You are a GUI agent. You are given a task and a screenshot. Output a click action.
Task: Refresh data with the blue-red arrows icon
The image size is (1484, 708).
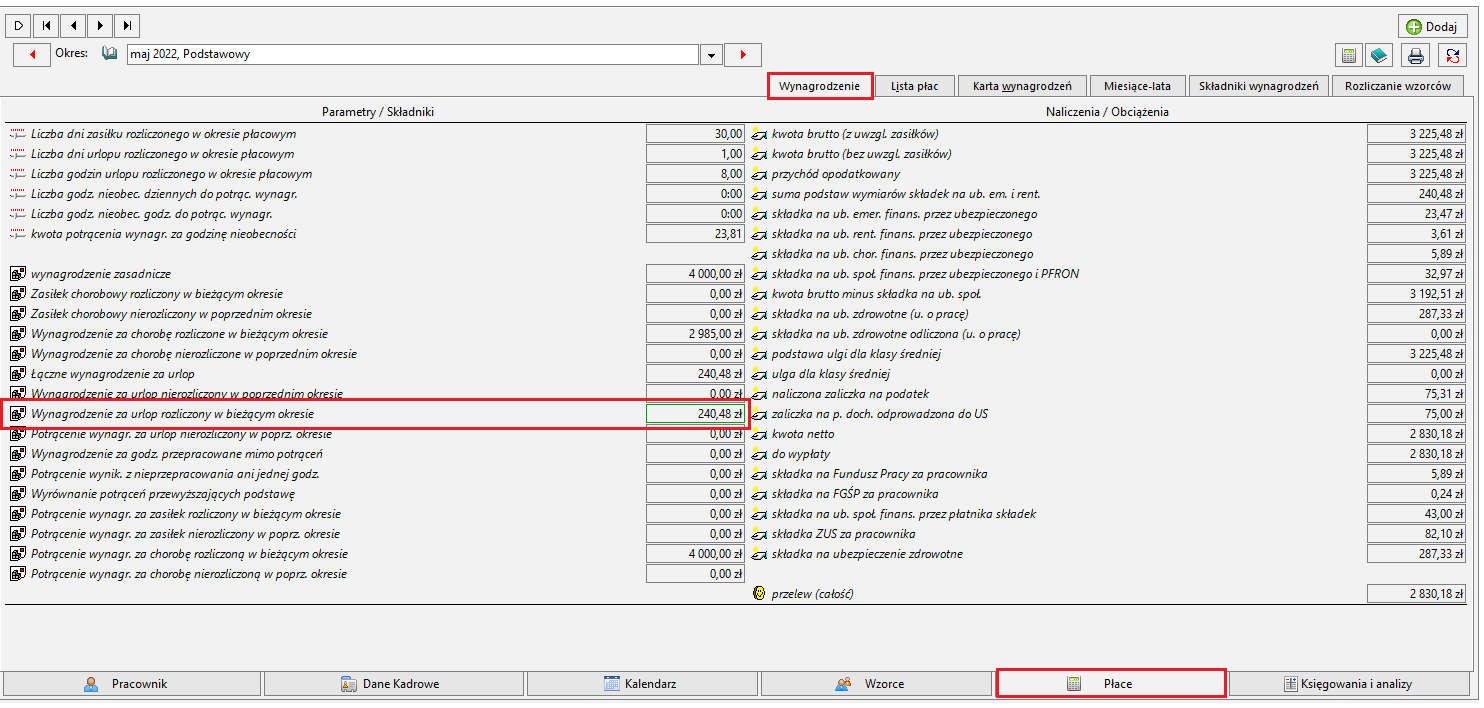[x=1452, y=55]
